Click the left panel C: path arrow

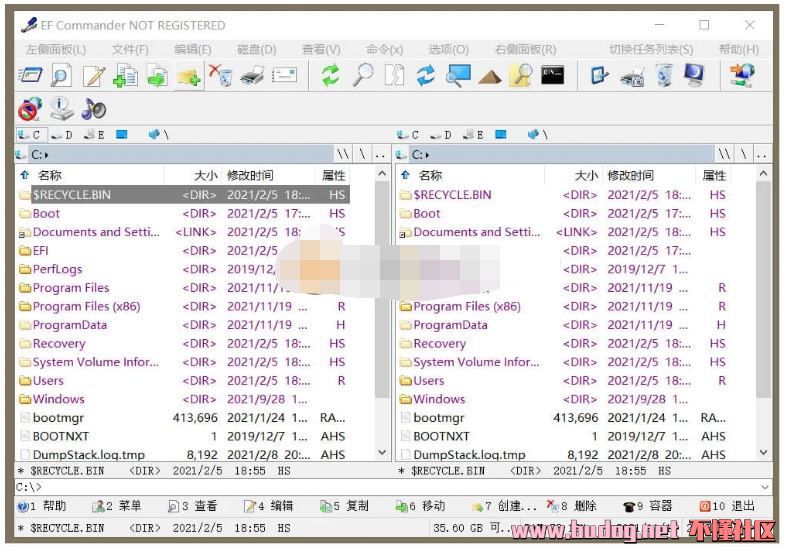pyautogui.click(x=47, y=155)
